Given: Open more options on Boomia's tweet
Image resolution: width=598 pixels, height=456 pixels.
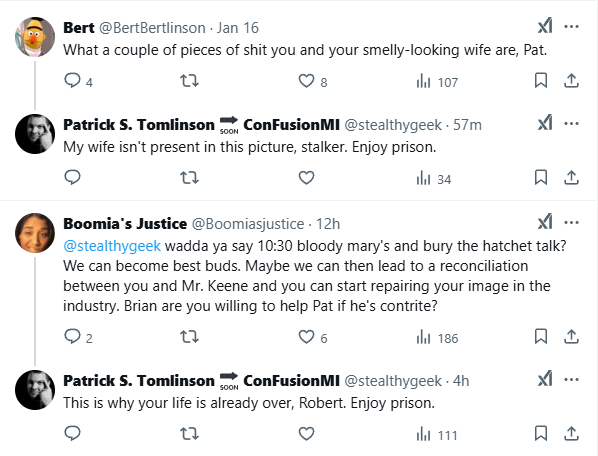Looking at the screenshot, I should [571, 222].
